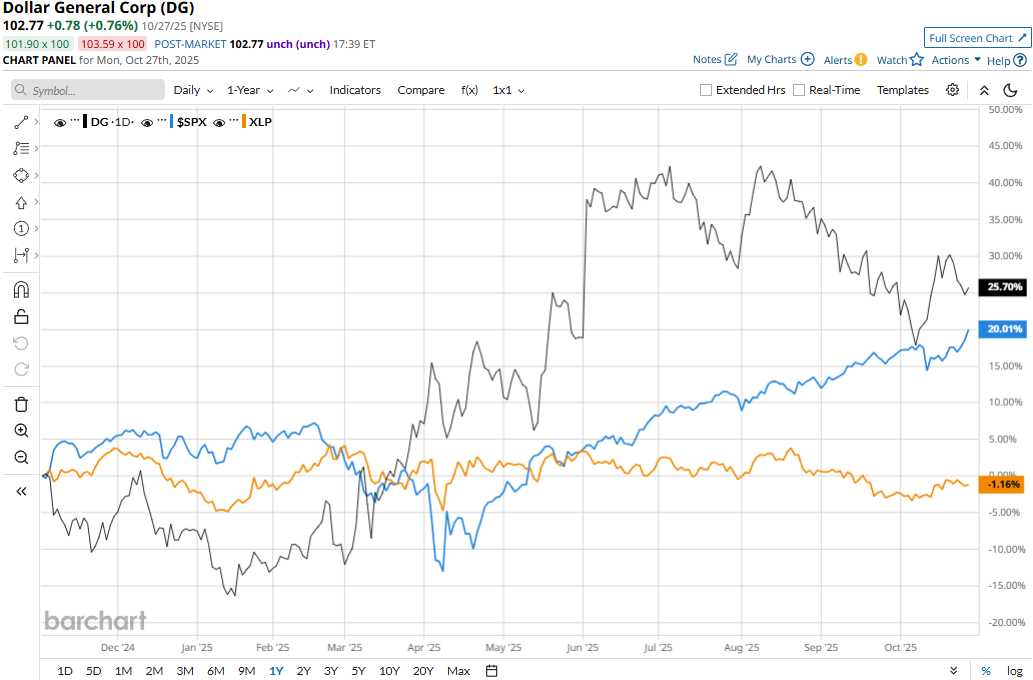Select the 2Y time range

(303, 671)
